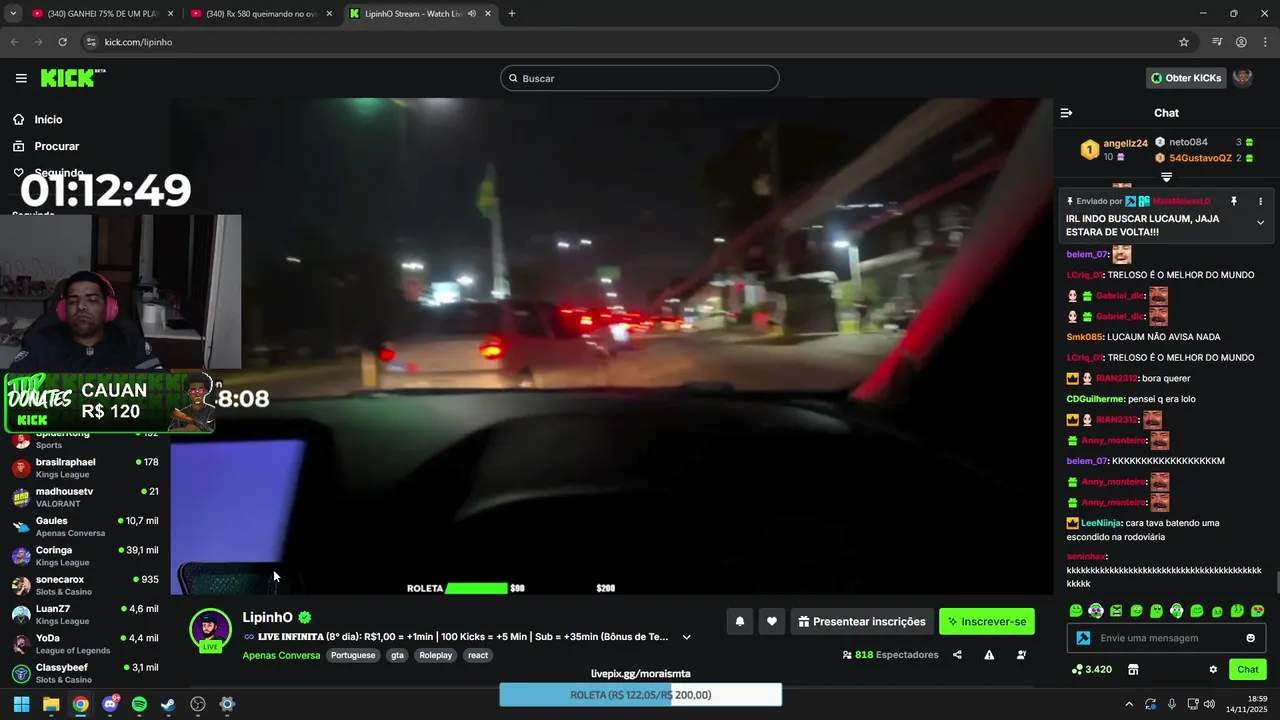
Task: Click the LeeNiinja username in chat
Action: [x=1101, y=523]
